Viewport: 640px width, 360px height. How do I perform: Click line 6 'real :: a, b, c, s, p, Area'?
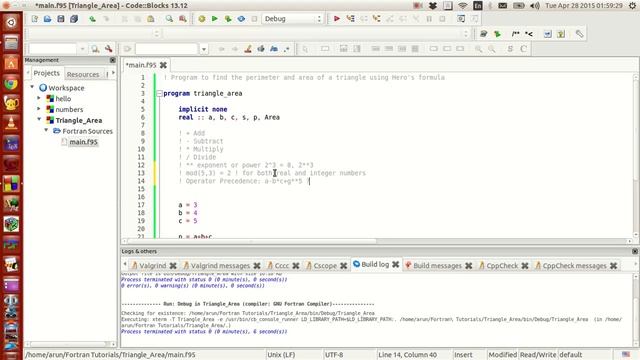[229, 117]
